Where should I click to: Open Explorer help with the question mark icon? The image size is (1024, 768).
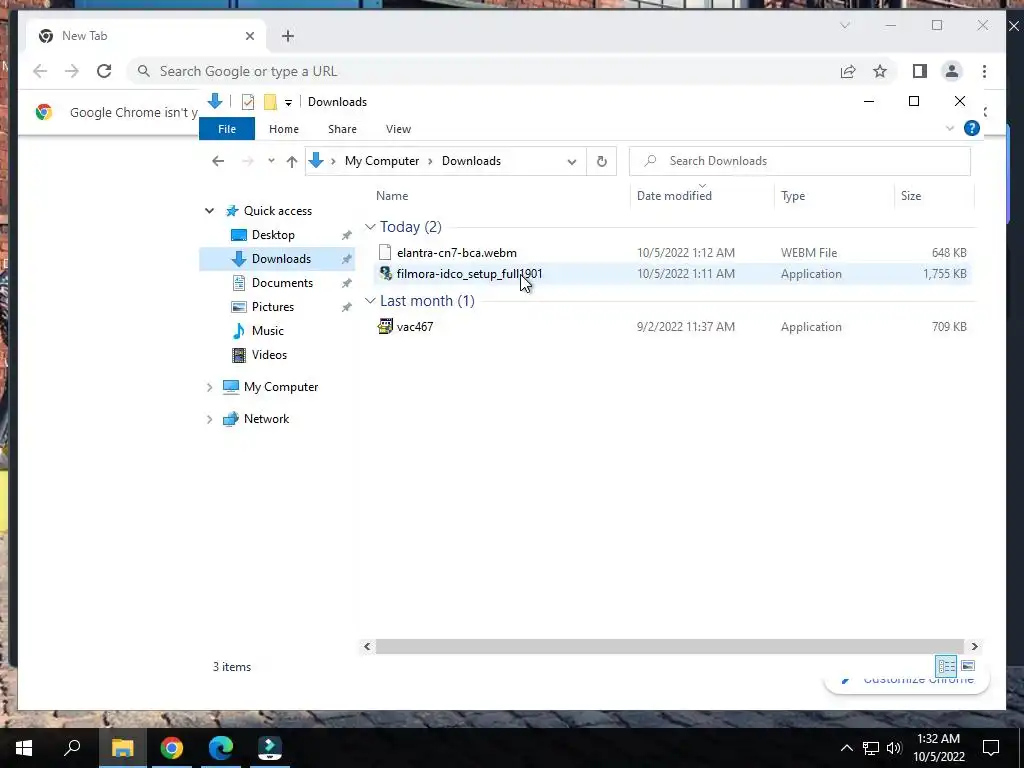[x=972, y=129]
